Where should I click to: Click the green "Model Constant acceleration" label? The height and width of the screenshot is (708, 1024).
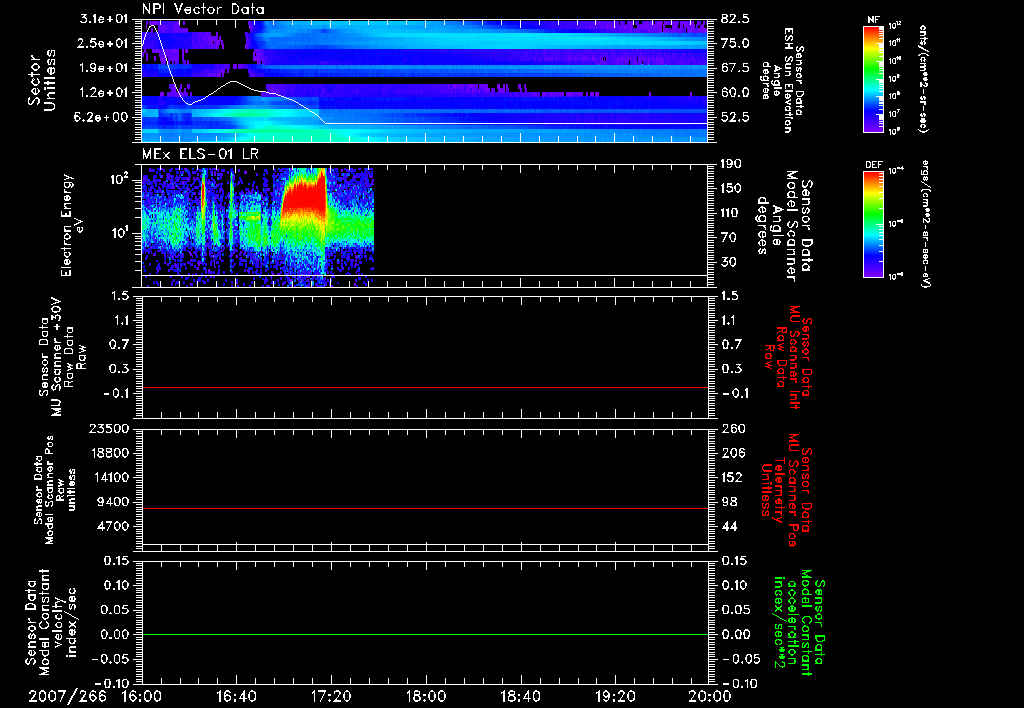[x=799, y=622]
